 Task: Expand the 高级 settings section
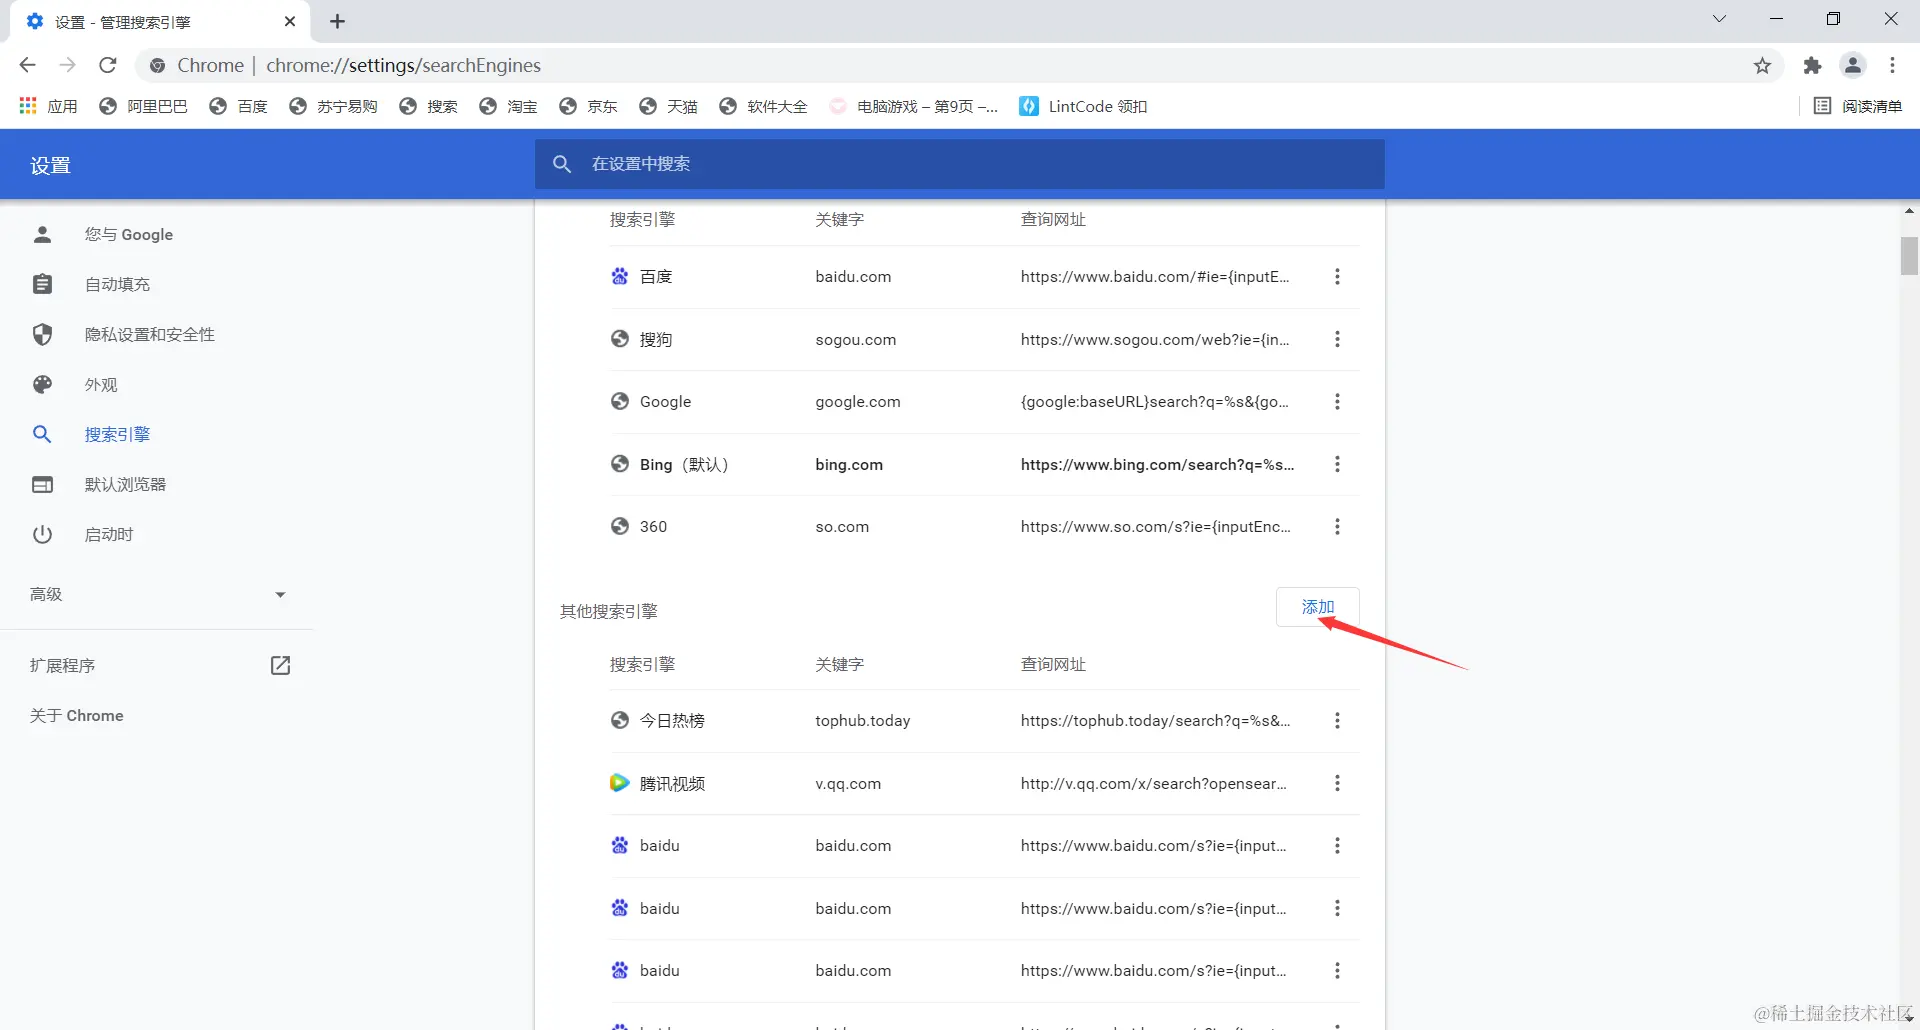tap(158, 595)
